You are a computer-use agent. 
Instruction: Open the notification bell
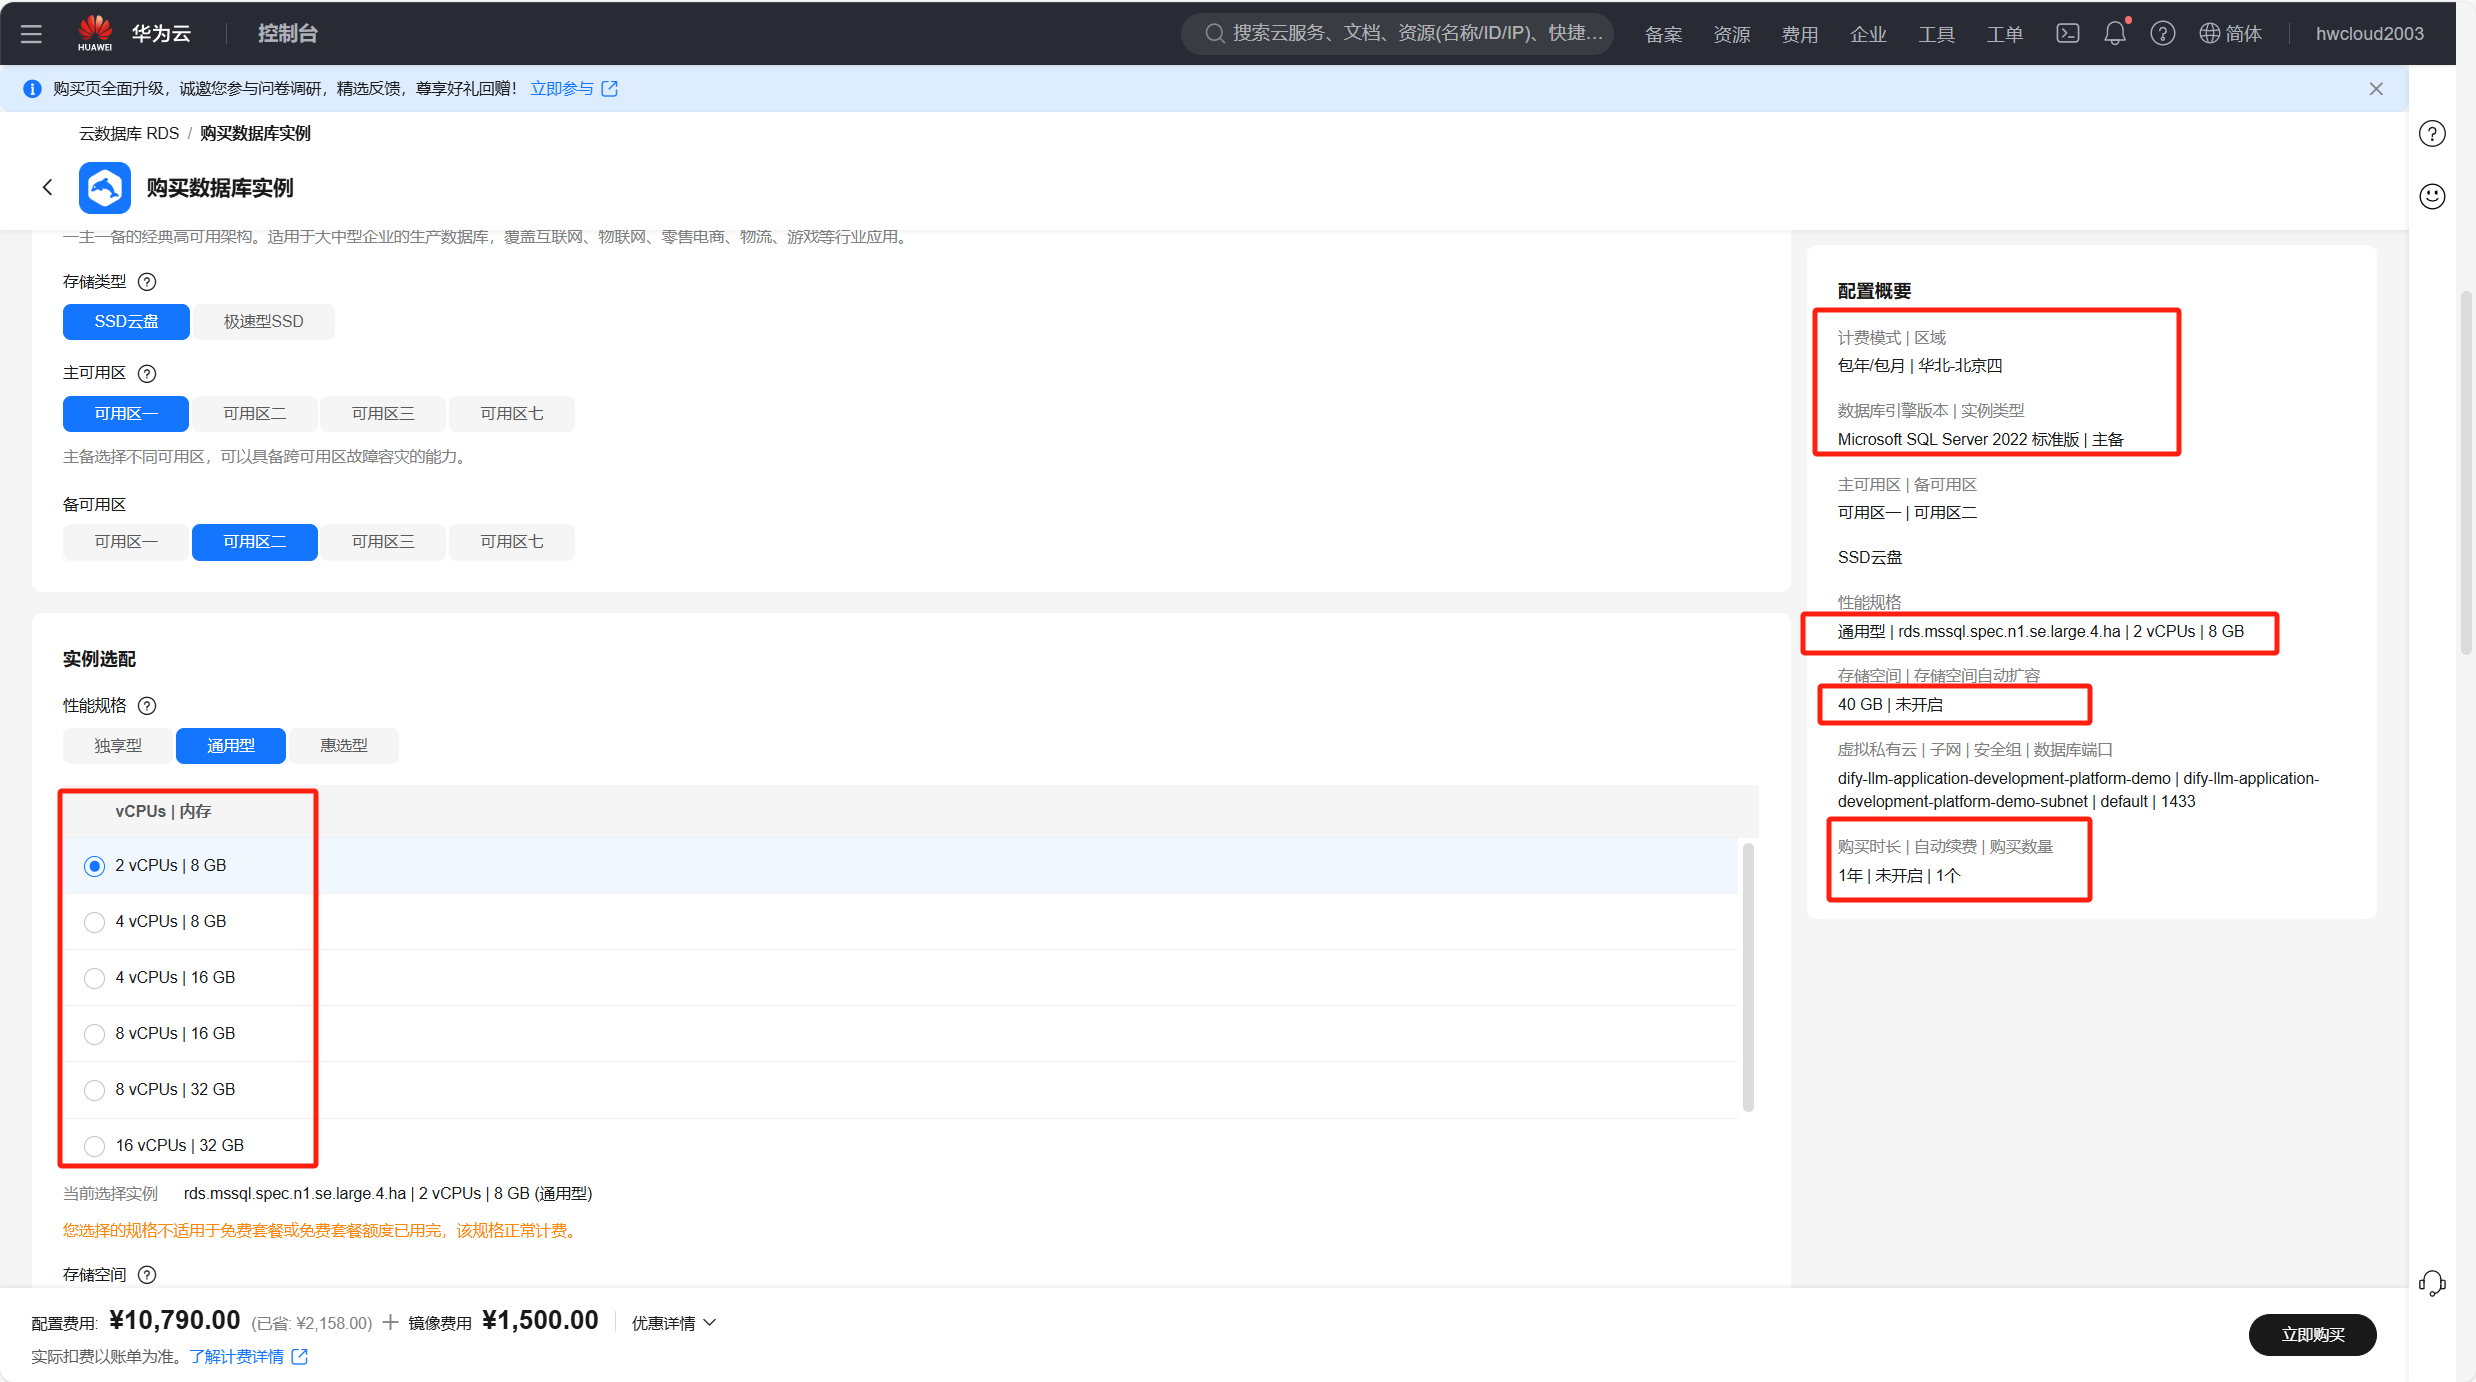2114,34
